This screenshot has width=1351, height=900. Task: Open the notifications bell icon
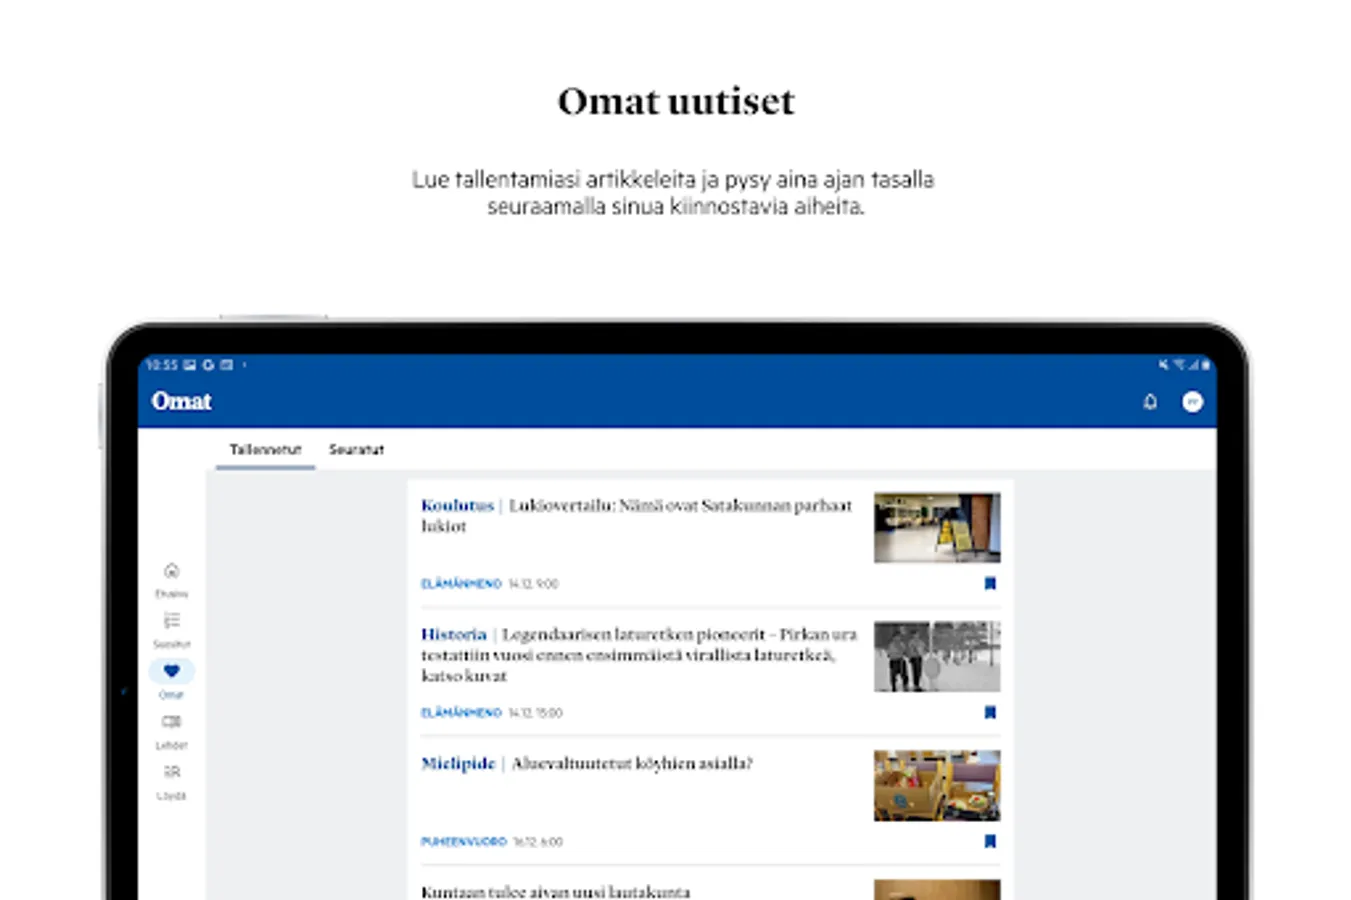pyautogui.click(x=1150, y=400)
